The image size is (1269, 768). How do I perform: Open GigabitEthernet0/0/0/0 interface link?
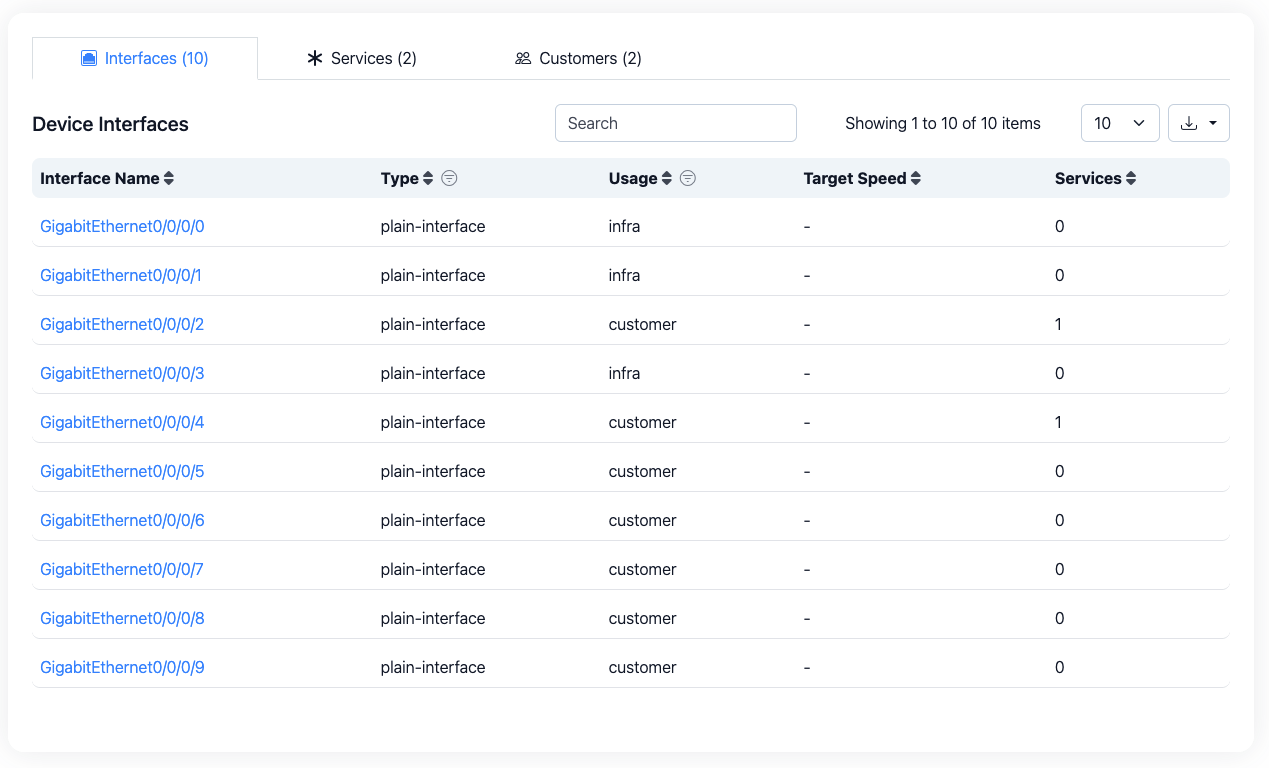click(122, 226)
